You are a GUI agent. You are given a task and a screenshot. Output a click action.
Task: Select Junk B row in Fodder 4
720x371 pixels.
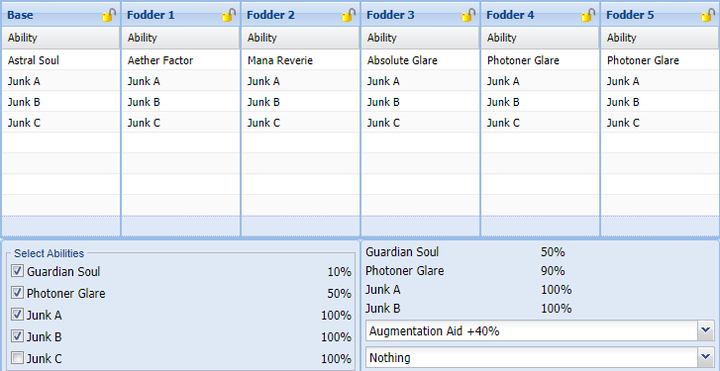click(540, 101)
